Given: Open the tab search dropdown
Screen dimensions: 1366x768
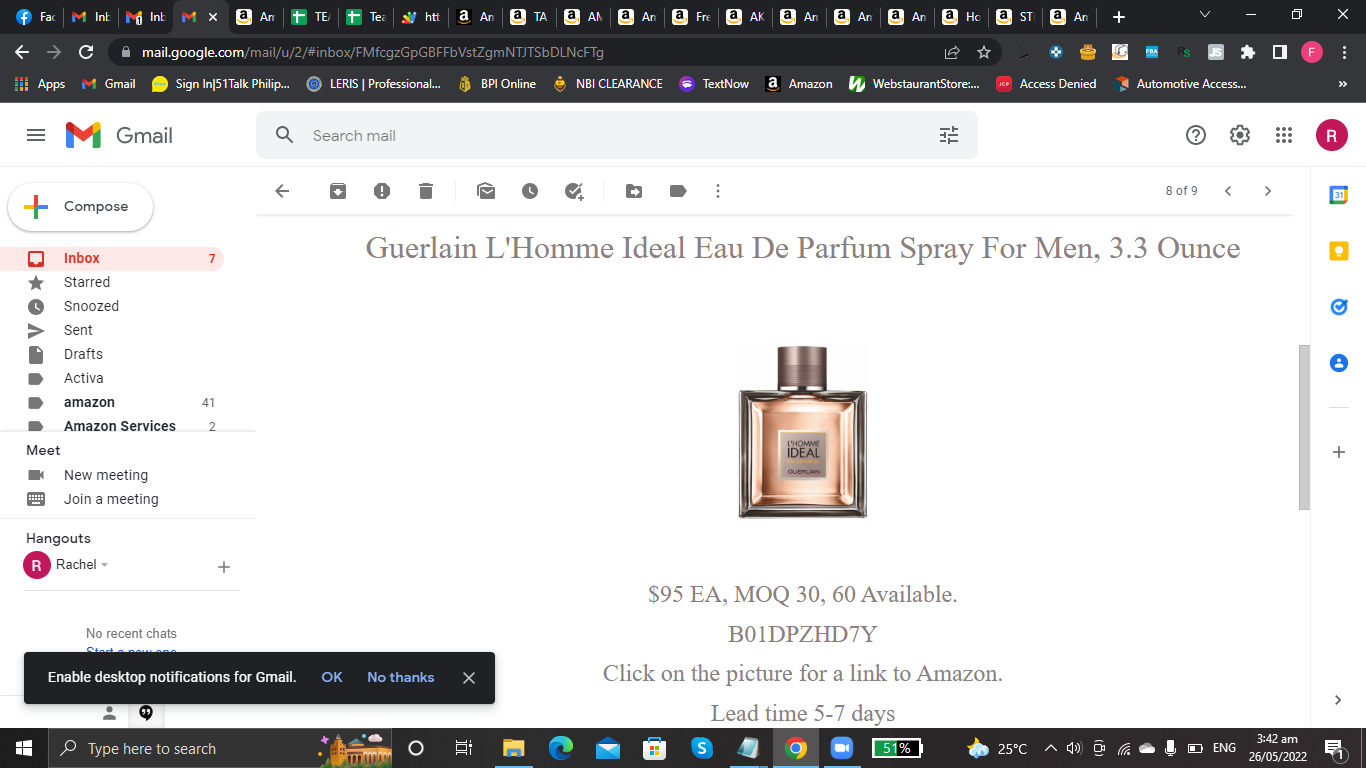Looking at the screenshot, I should [x=1205, y=15].
